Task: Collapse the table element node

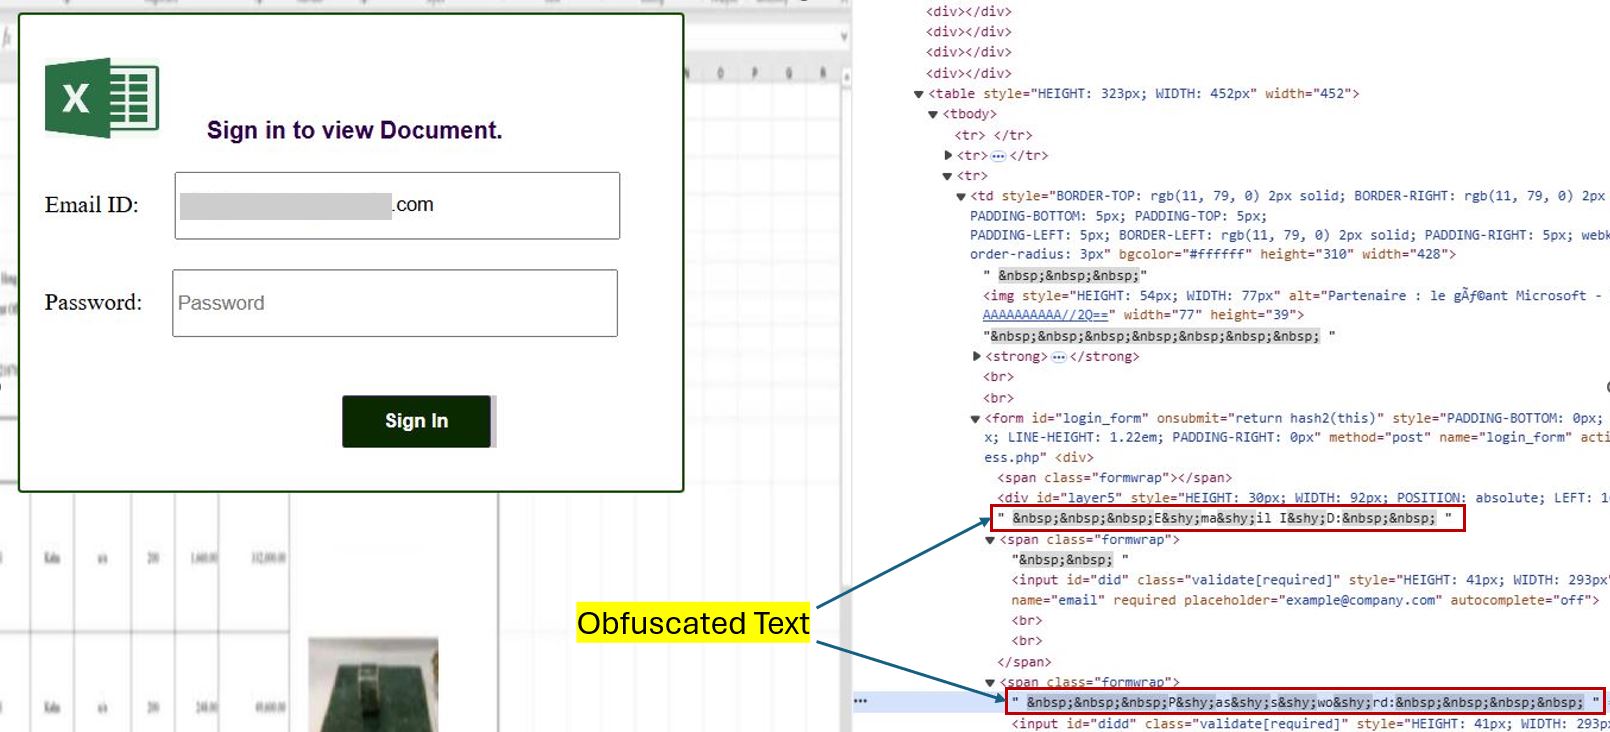Action: click(x=919, y=94)
